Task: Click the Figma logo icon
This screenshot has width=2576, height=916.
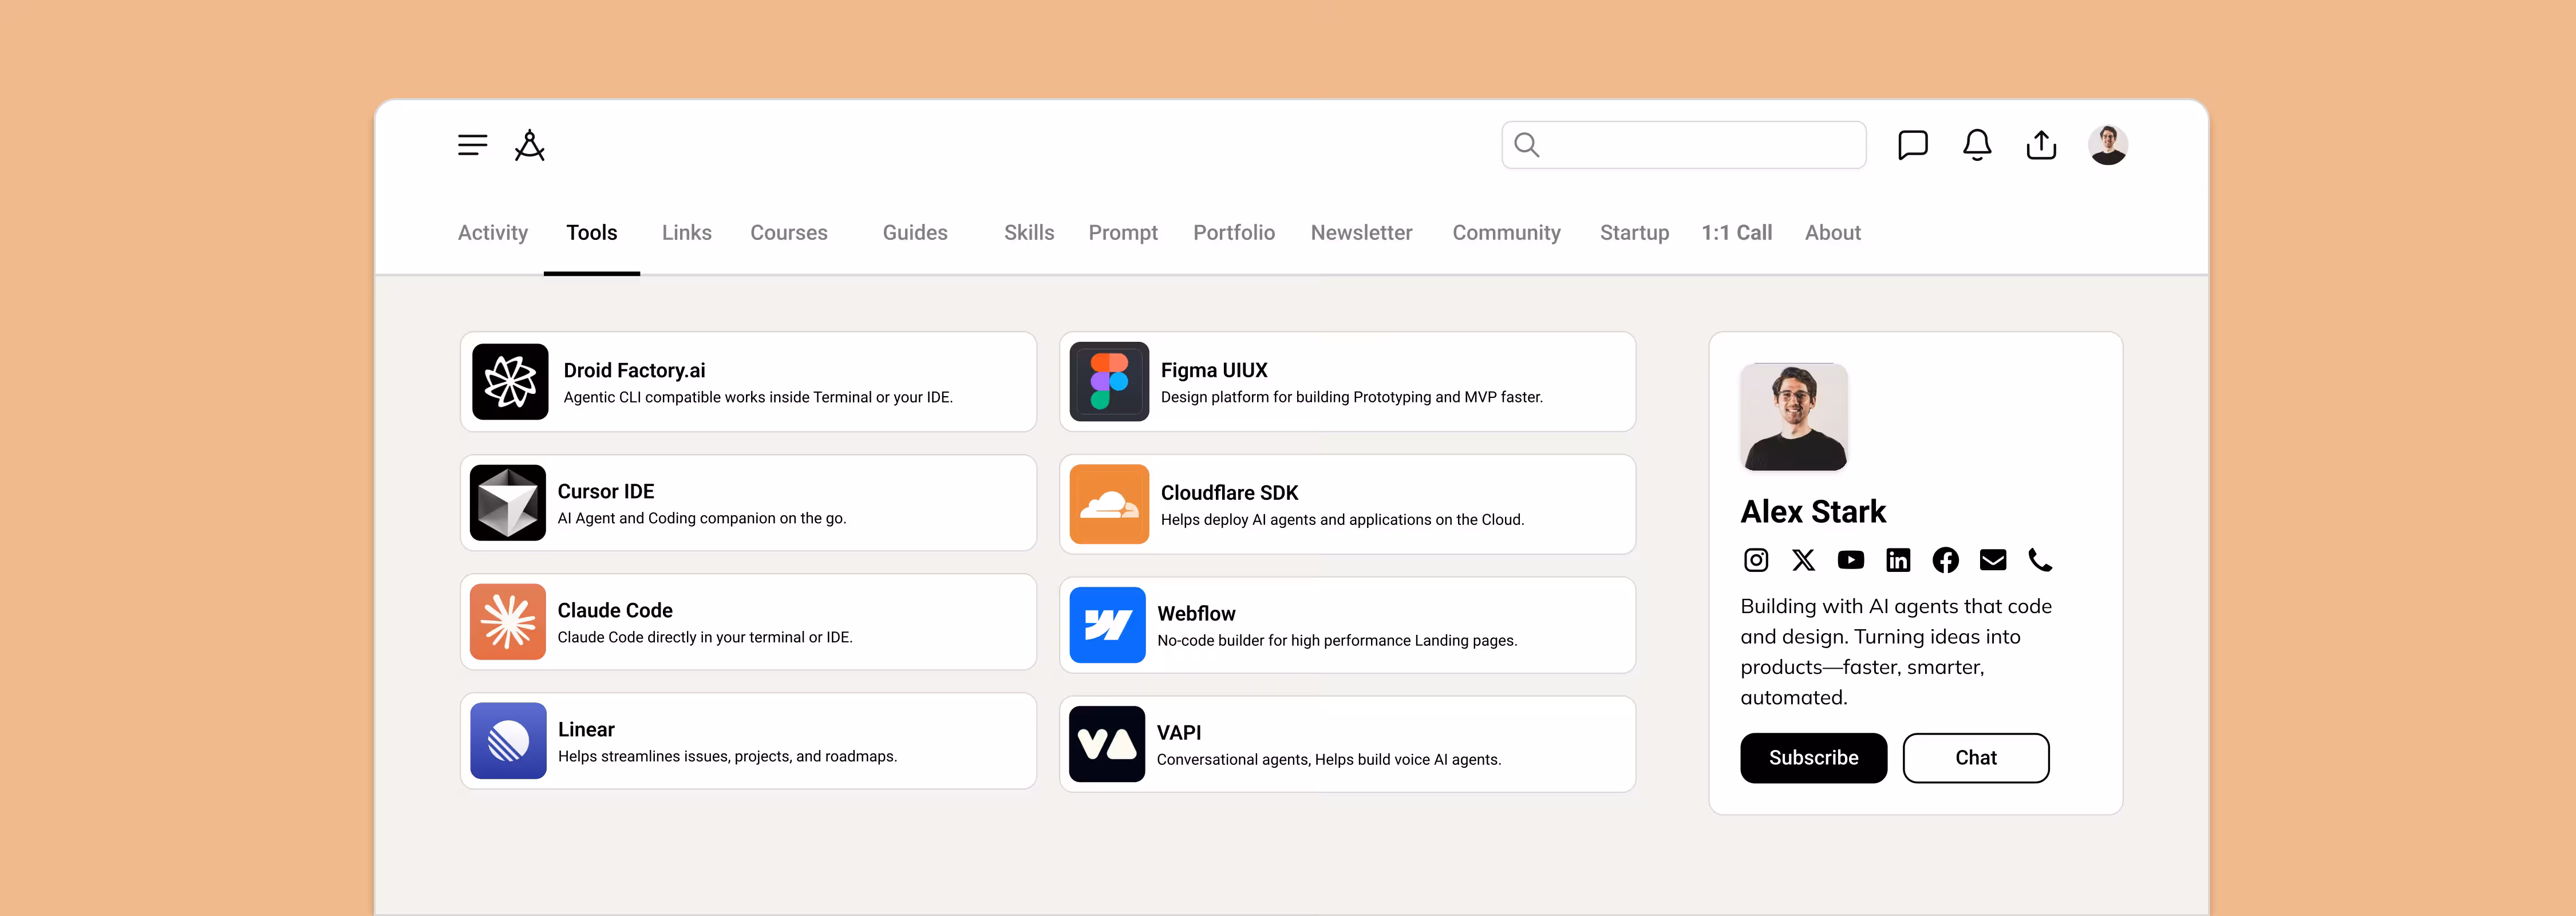Action: tap(1109, 382)
